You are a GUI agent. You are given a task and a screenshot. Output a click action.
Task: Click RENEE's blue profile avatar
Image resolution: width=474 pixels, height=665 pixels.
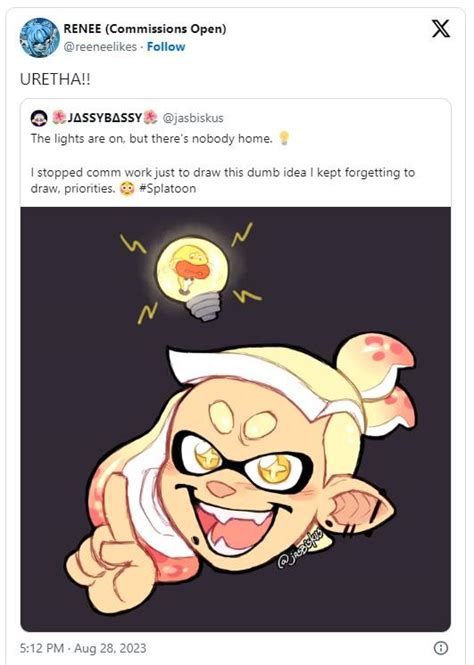(39, 37)
